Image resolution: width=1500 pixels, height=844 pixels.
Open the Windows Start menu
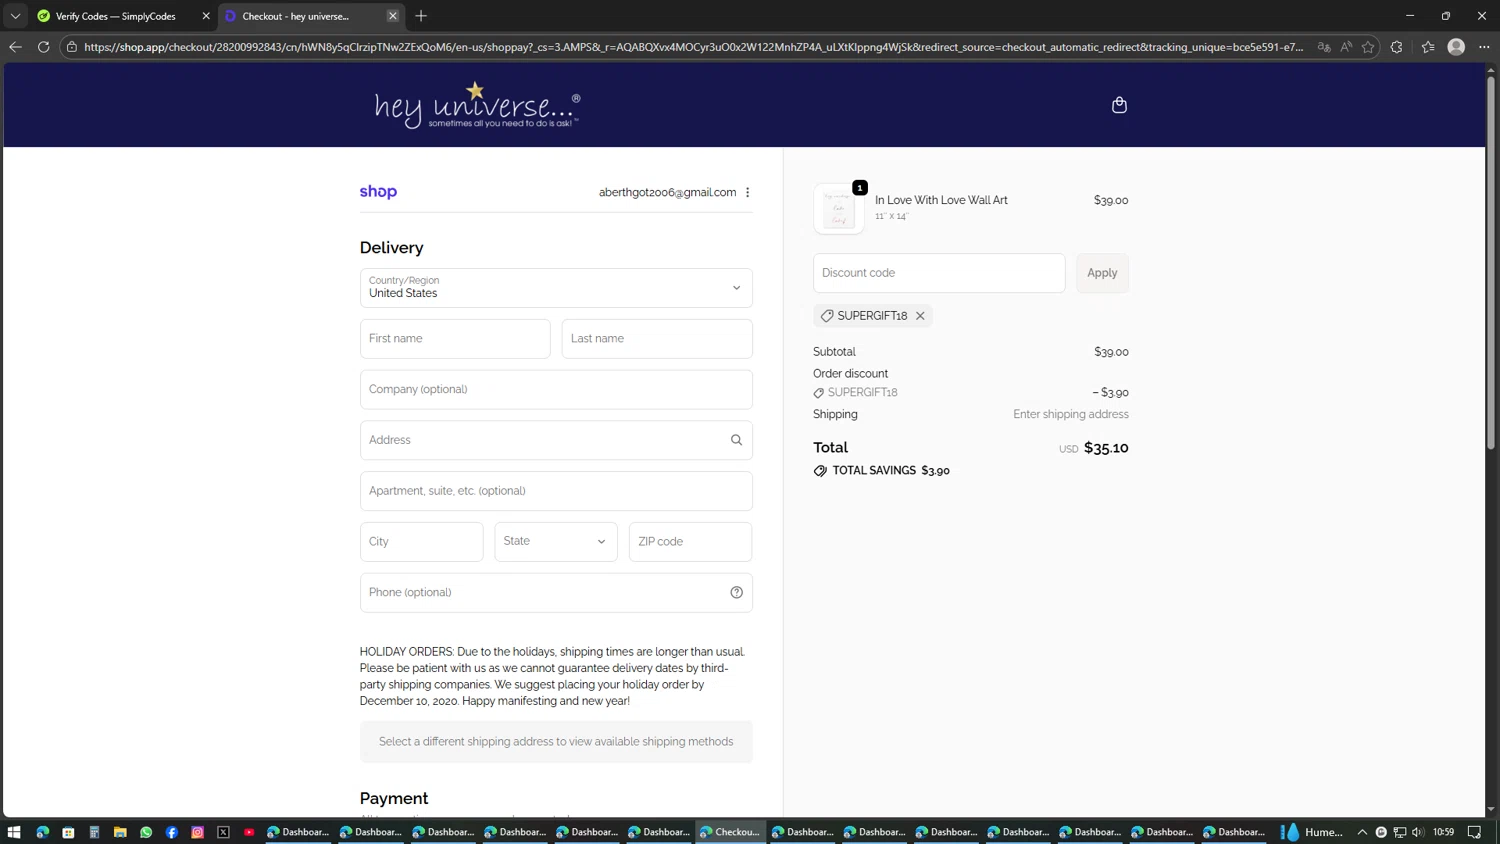(x=14, y=832)
